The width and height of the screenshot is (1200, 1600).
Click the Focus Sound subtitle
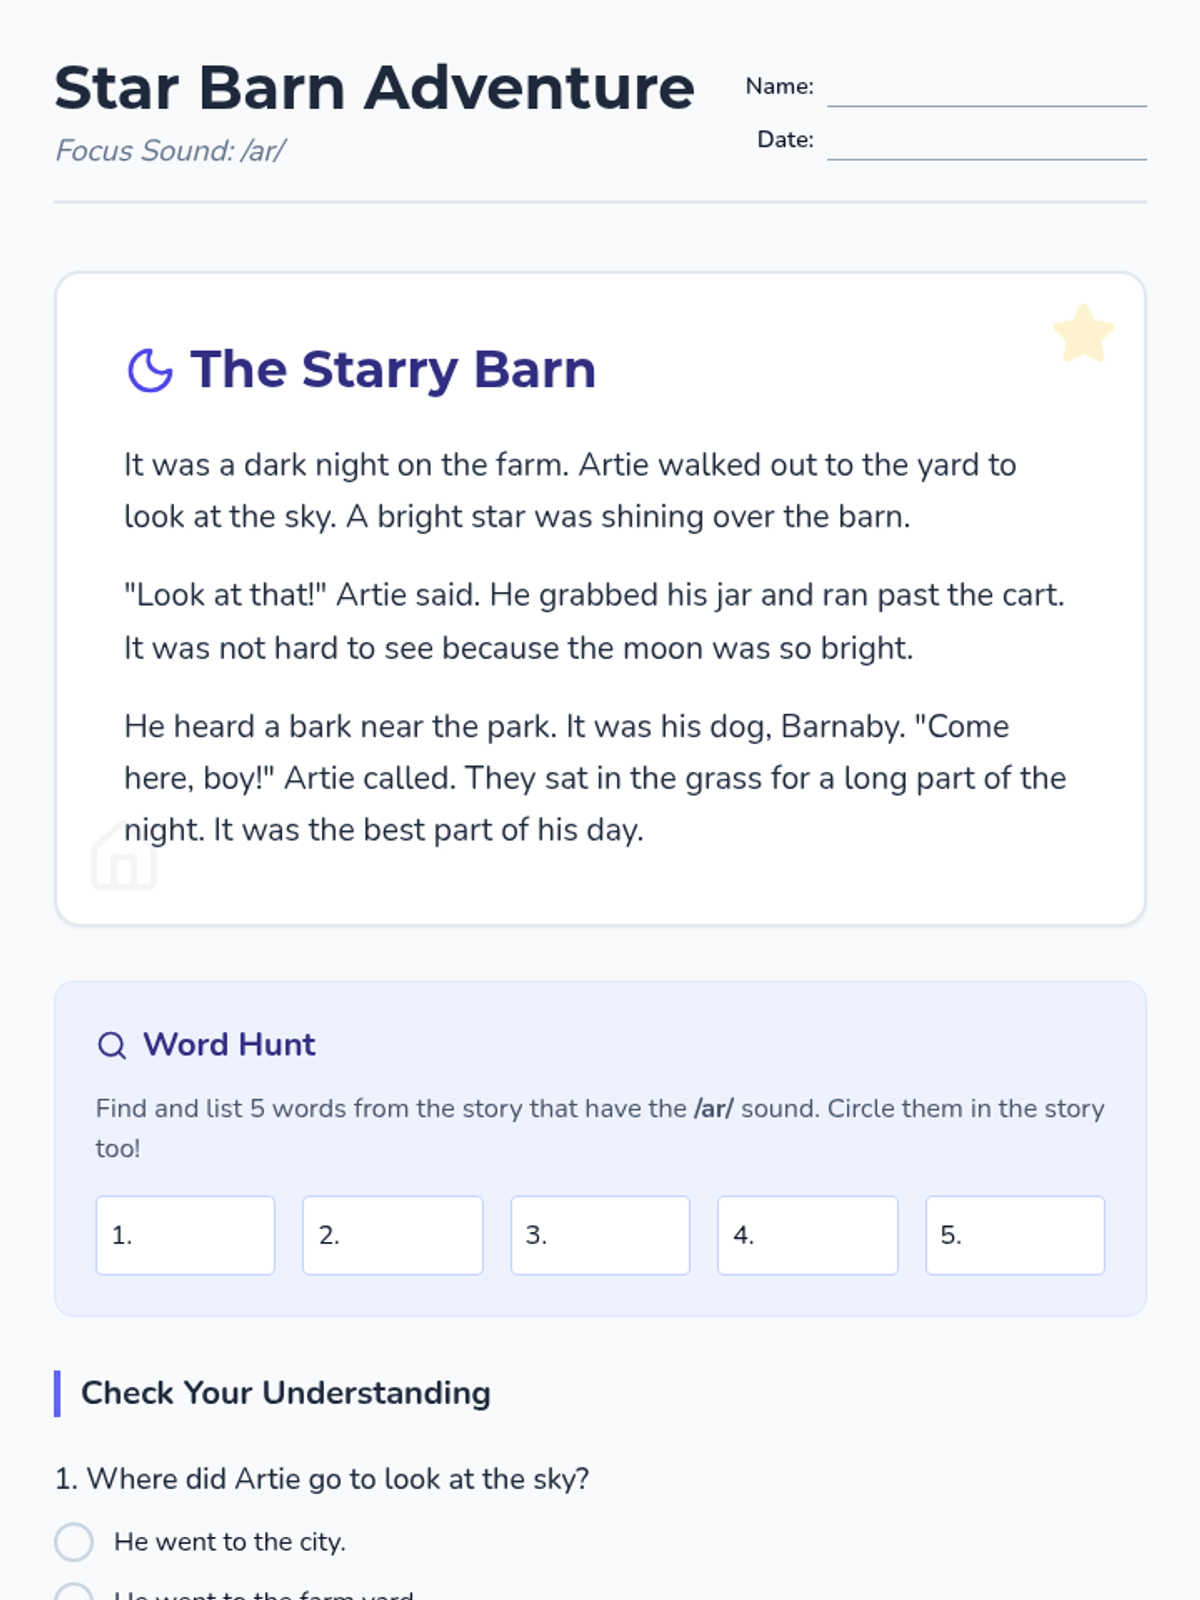click(x=170, y=151)
